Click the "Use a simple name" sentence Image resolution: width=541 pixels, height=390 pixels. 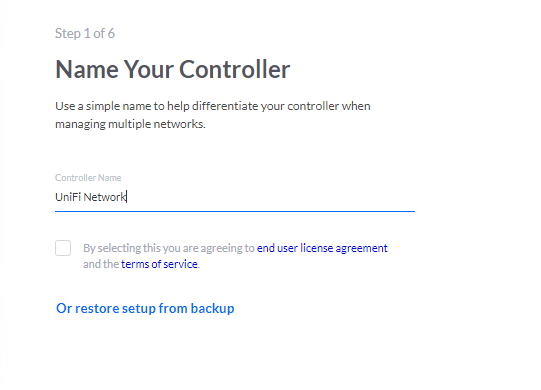(213, 115)
